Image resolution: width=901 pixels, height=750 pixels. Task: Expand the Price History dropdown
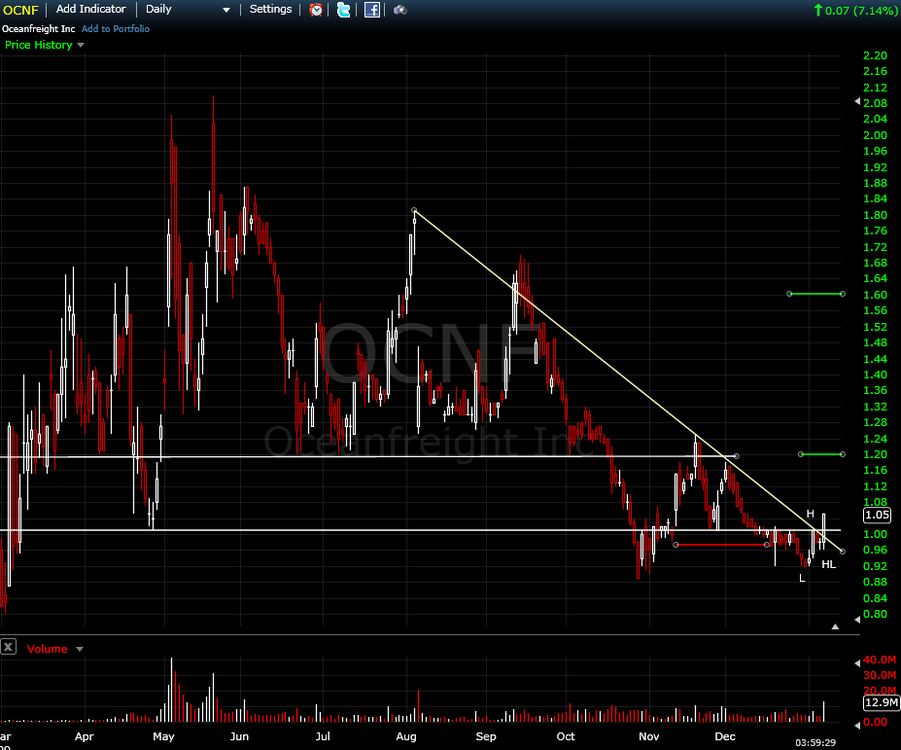[x=80, y=45]
